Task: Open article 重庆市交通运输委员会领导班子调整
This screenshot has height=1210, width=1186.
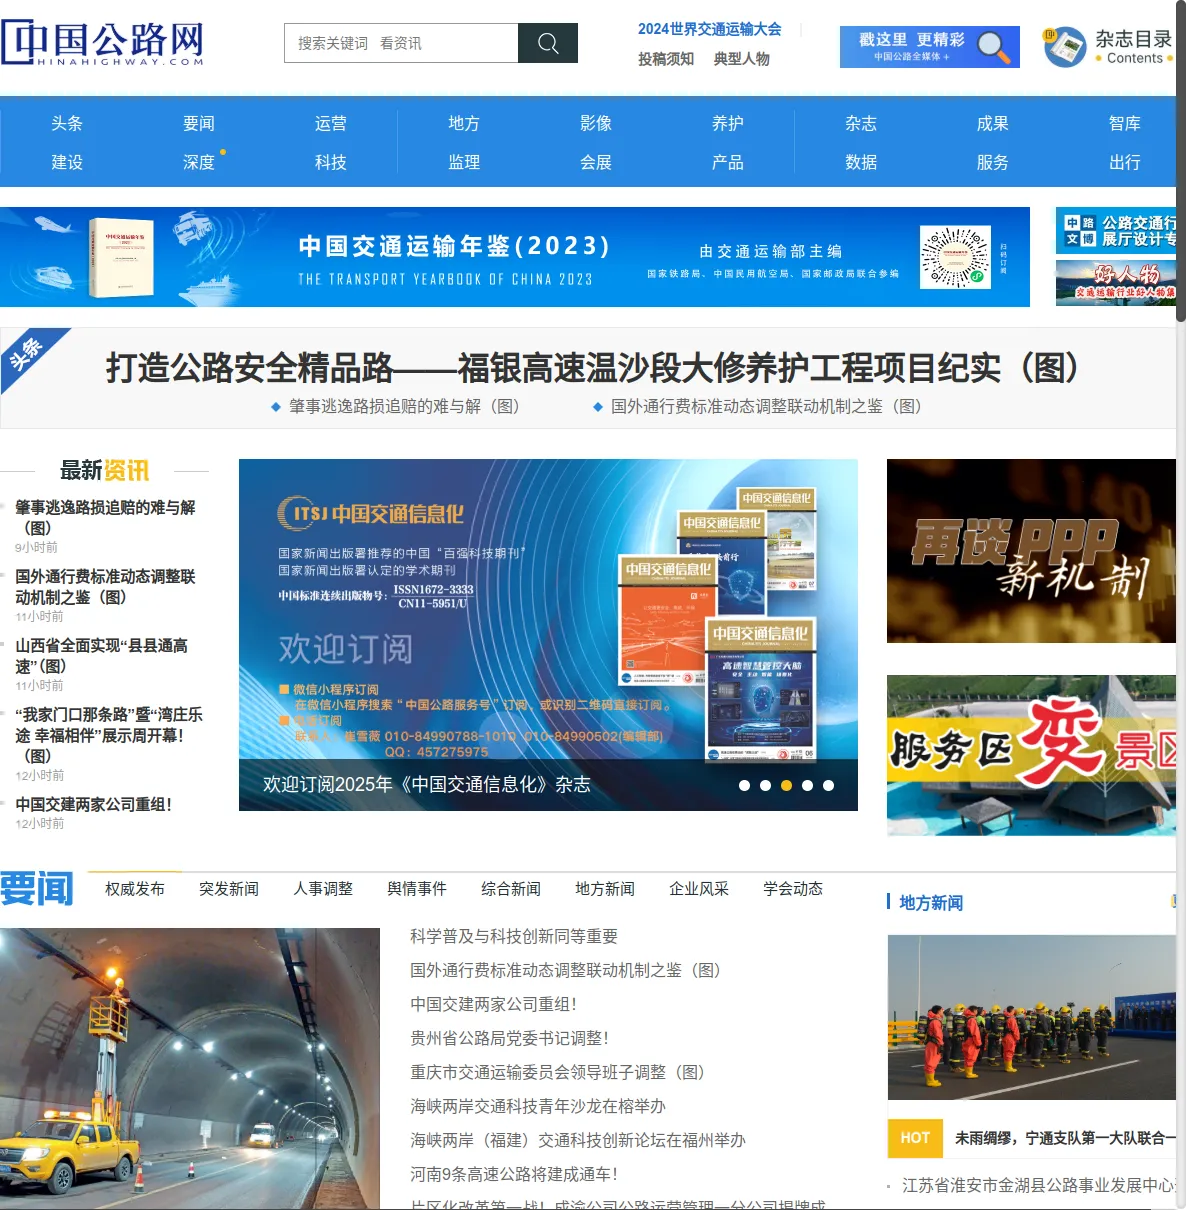Action: 557,1072
